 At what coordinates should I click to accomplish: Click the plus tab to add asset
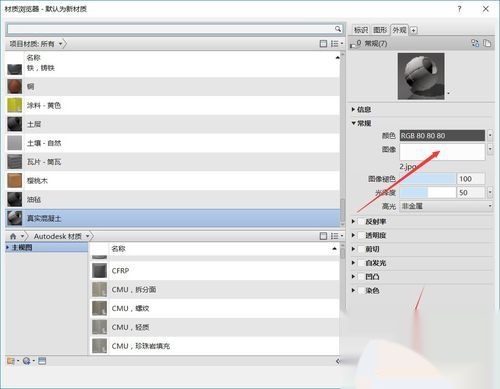[413, 30]
